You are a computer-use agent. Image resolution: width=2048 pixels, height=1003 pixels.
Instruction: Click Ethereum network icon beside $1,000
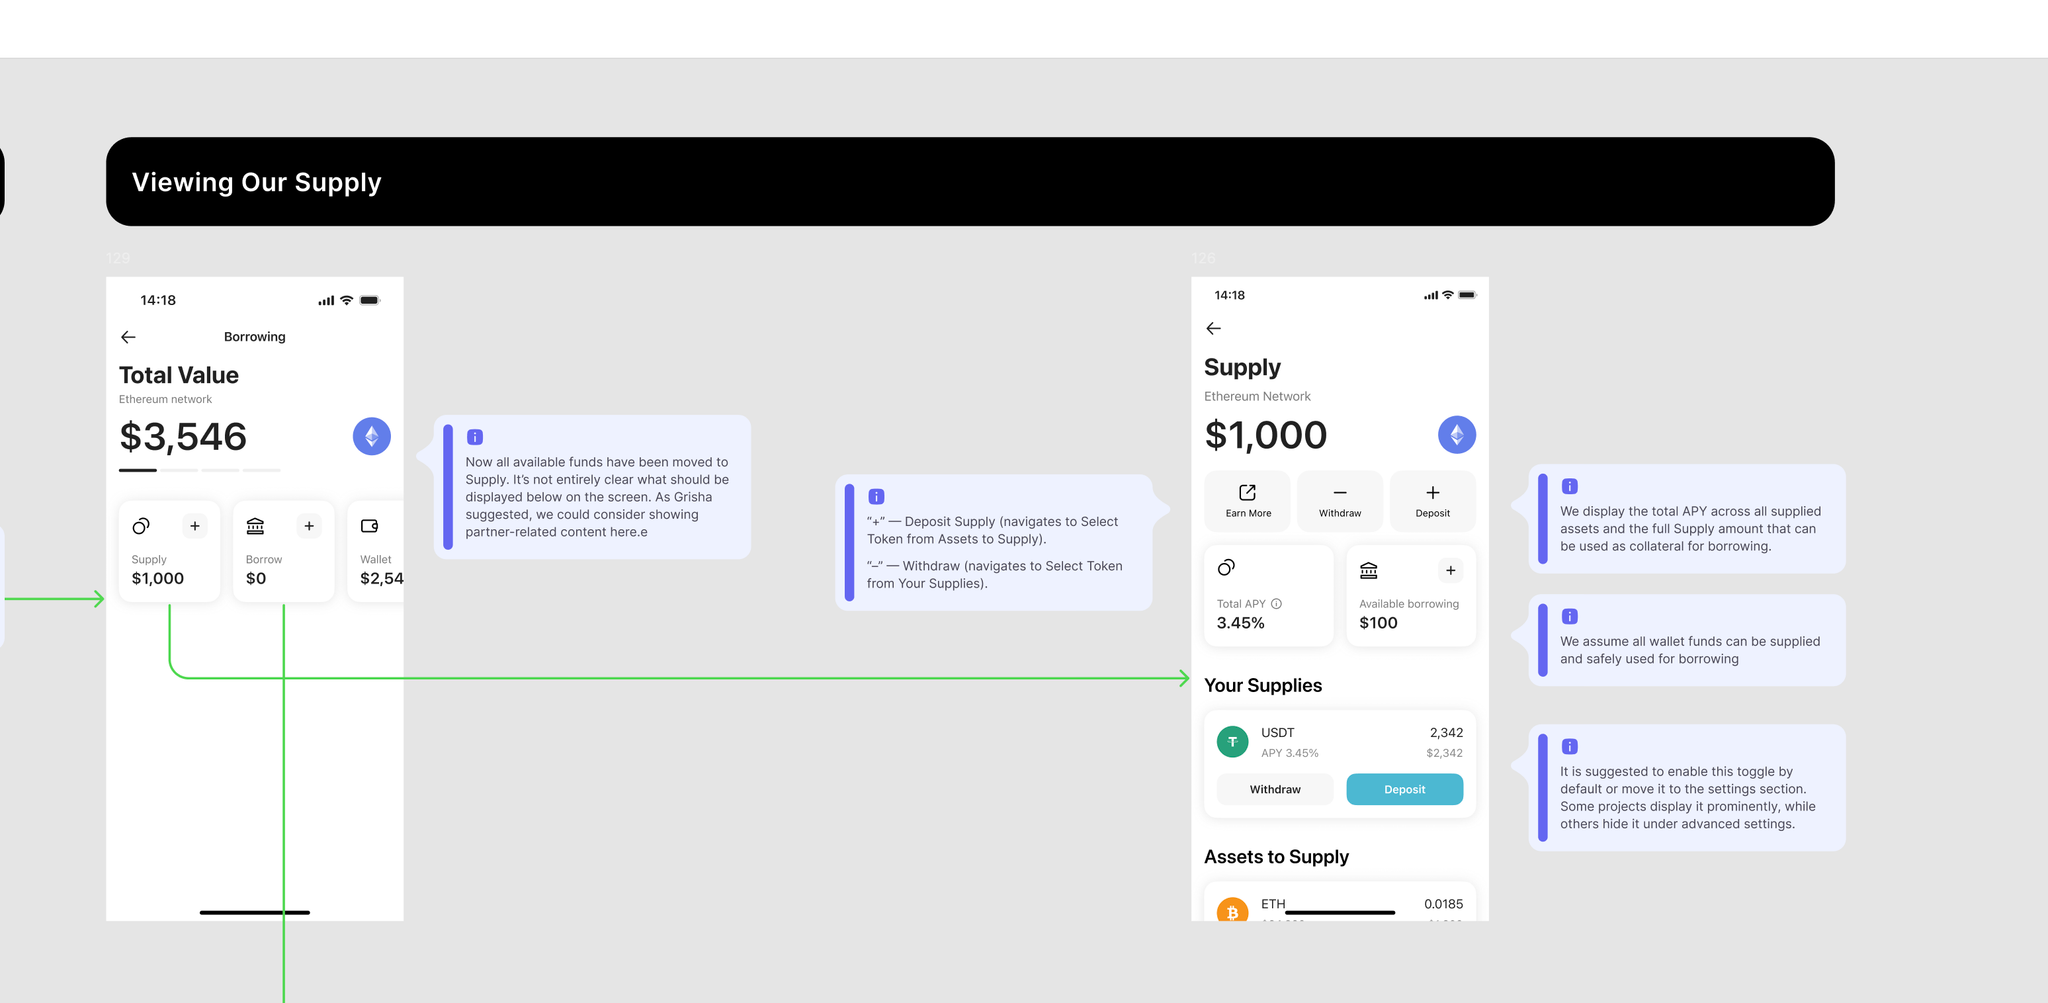pos(1456,434)
